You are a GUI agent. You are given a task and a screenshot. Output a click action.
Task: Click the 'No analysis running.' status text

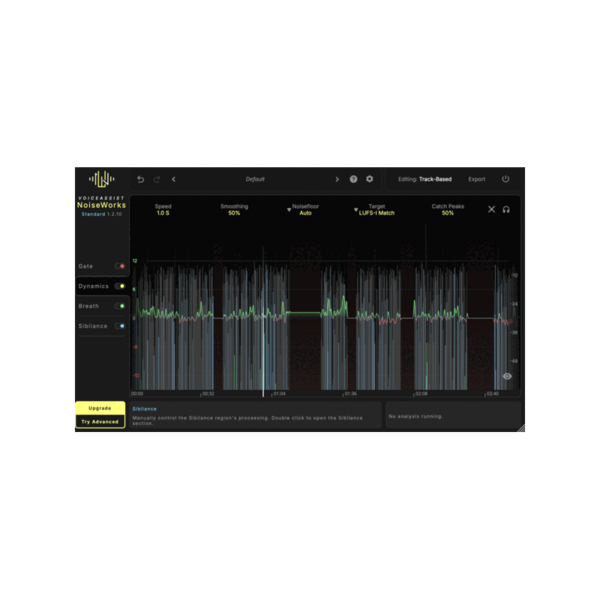pyautogui.click(x=416, y=416)
